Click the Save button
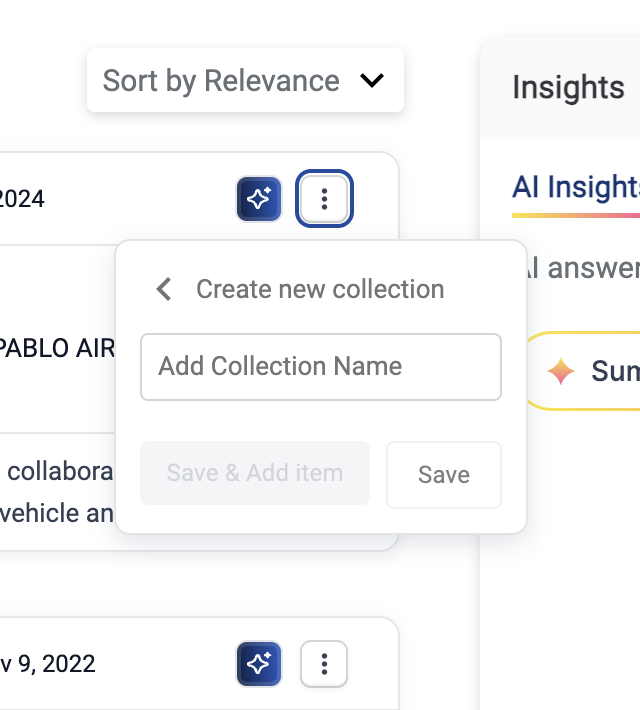This screenshot has width=640, height=710. pyautogui.click(x=444, y=475)
